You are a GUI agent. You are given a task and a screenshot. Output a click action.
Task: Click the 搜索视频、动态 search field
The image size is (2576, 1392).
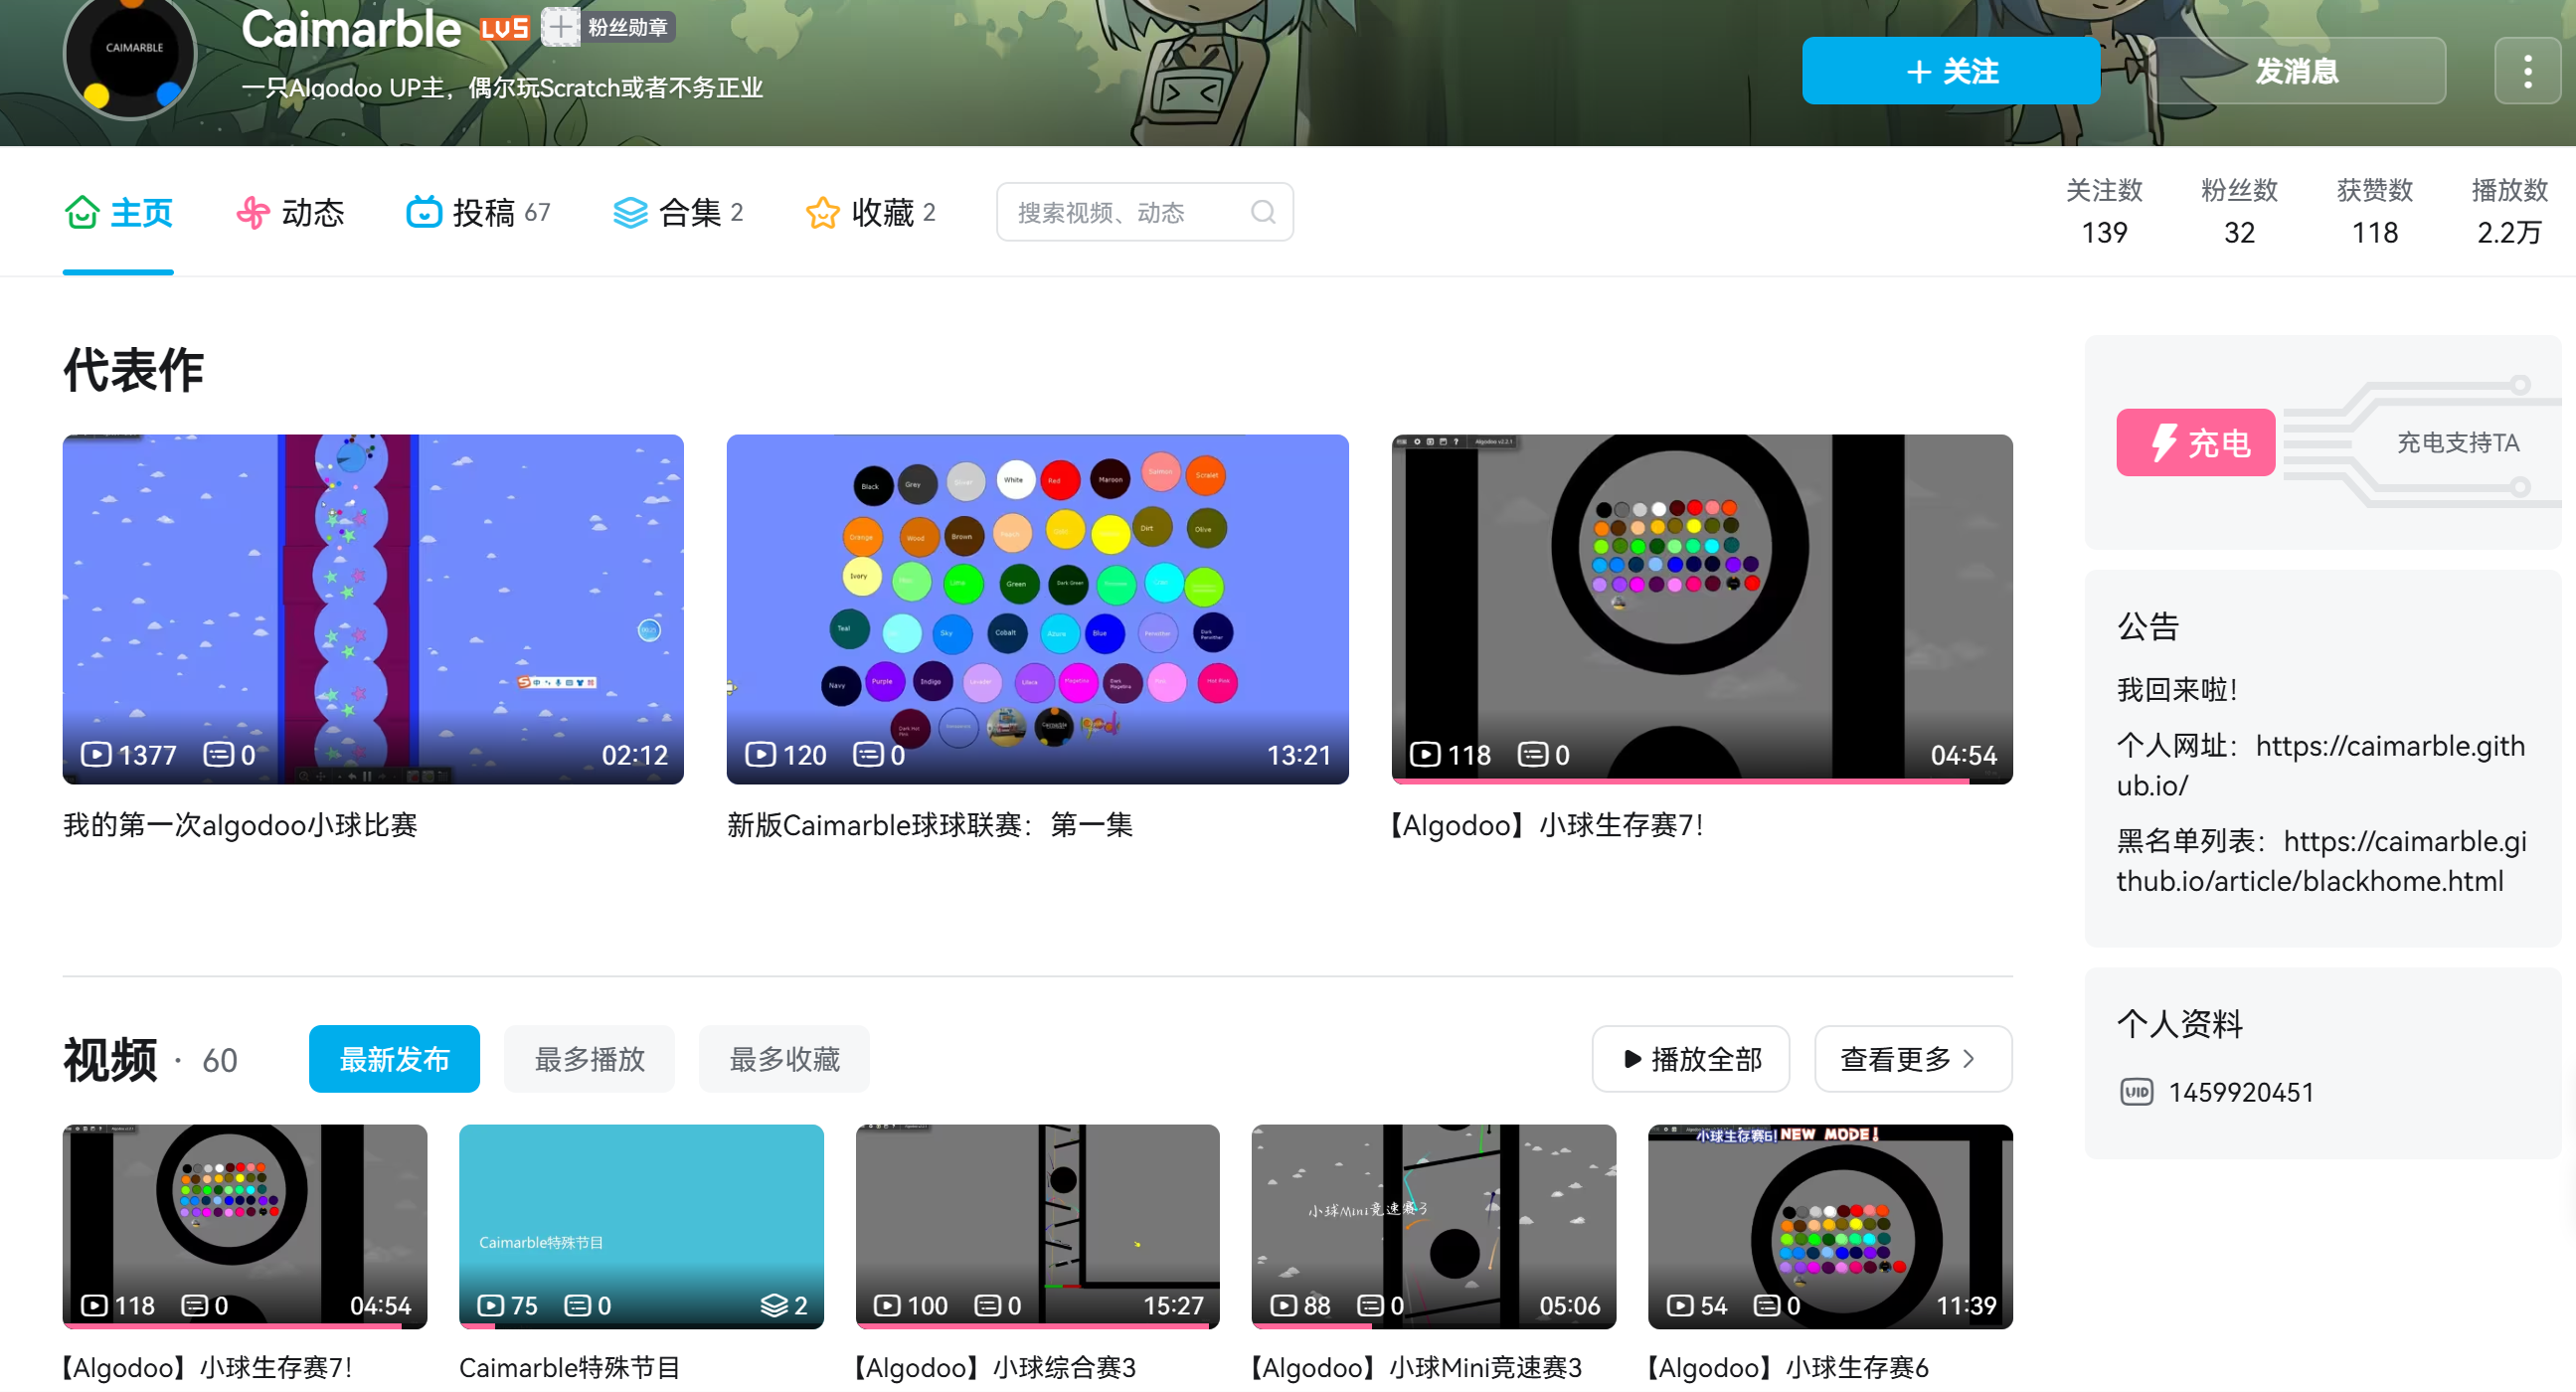pyautogui.click(x=1145, y=212)
